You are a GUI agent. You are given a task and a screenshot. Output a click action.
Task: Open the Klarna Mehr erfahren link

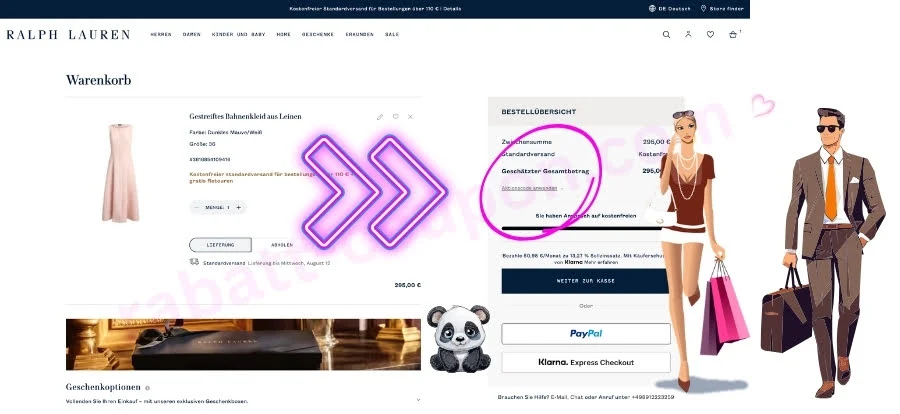pos(601,262)
